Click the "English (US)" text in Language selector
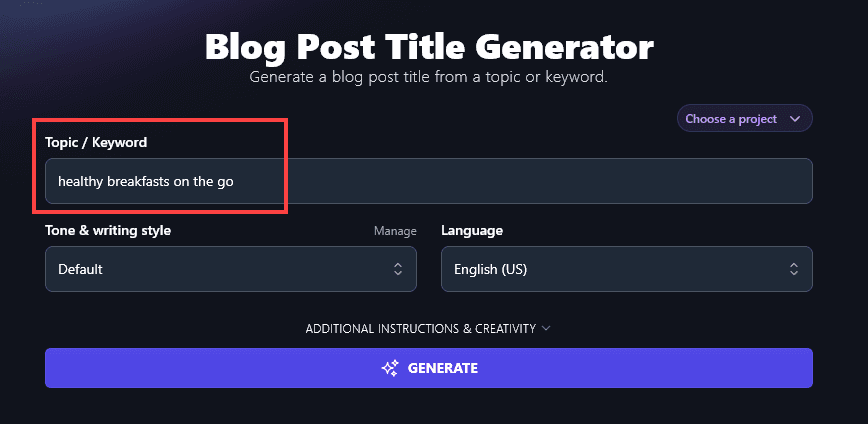The width and height of the screenshot is (868, 424). coord(490,269)
